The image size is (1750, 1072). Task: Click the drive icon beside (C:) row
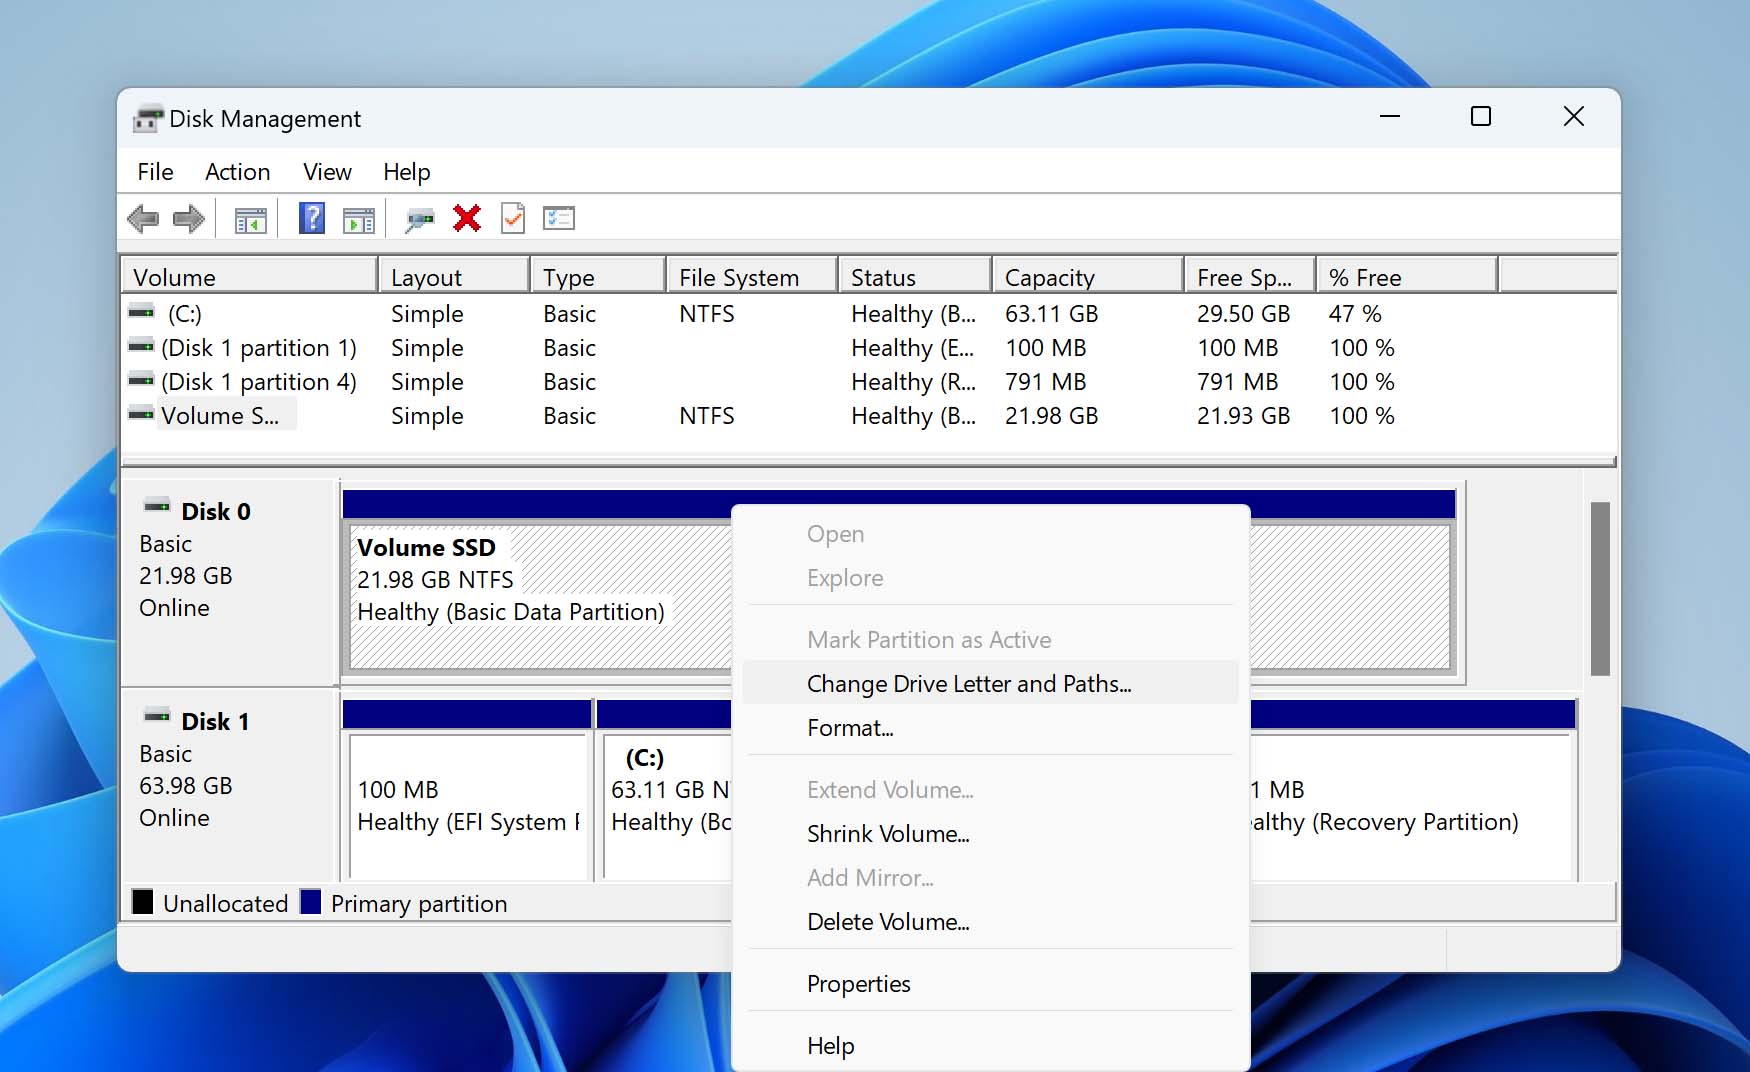pos(141,313)
